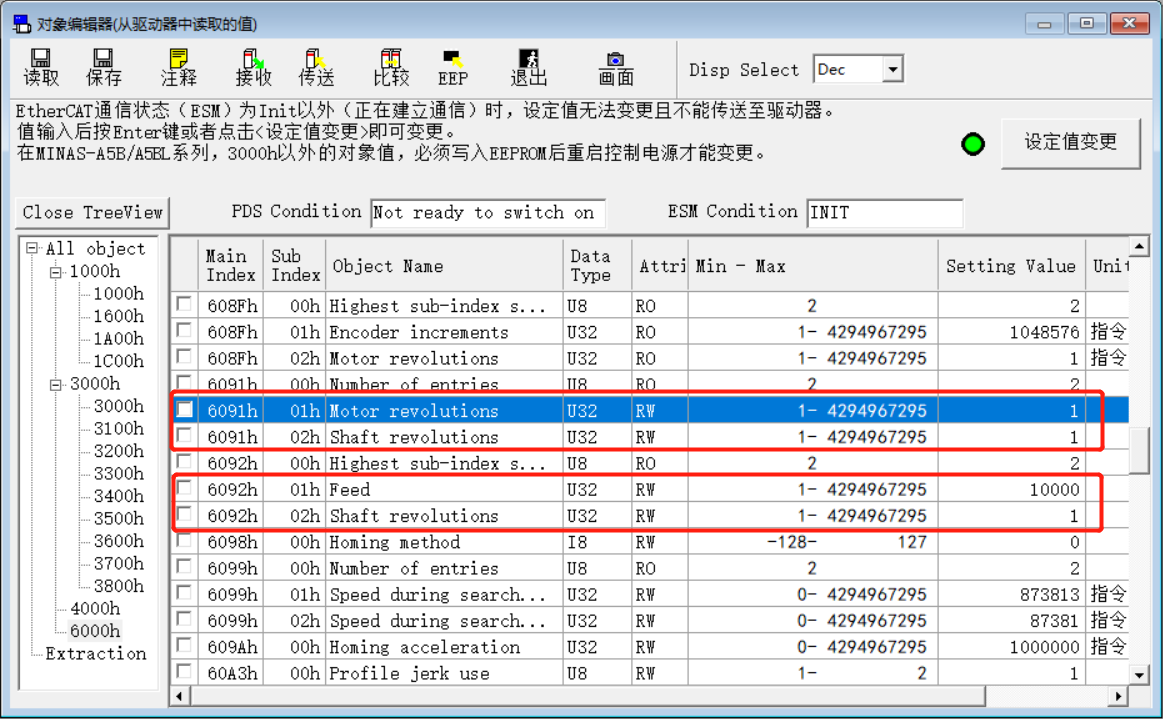The width and height of the screenshot is (1163, 719).
Task: Tick checkbox for 608Fh 02h Motor revolutions
Action: point(184,357)
